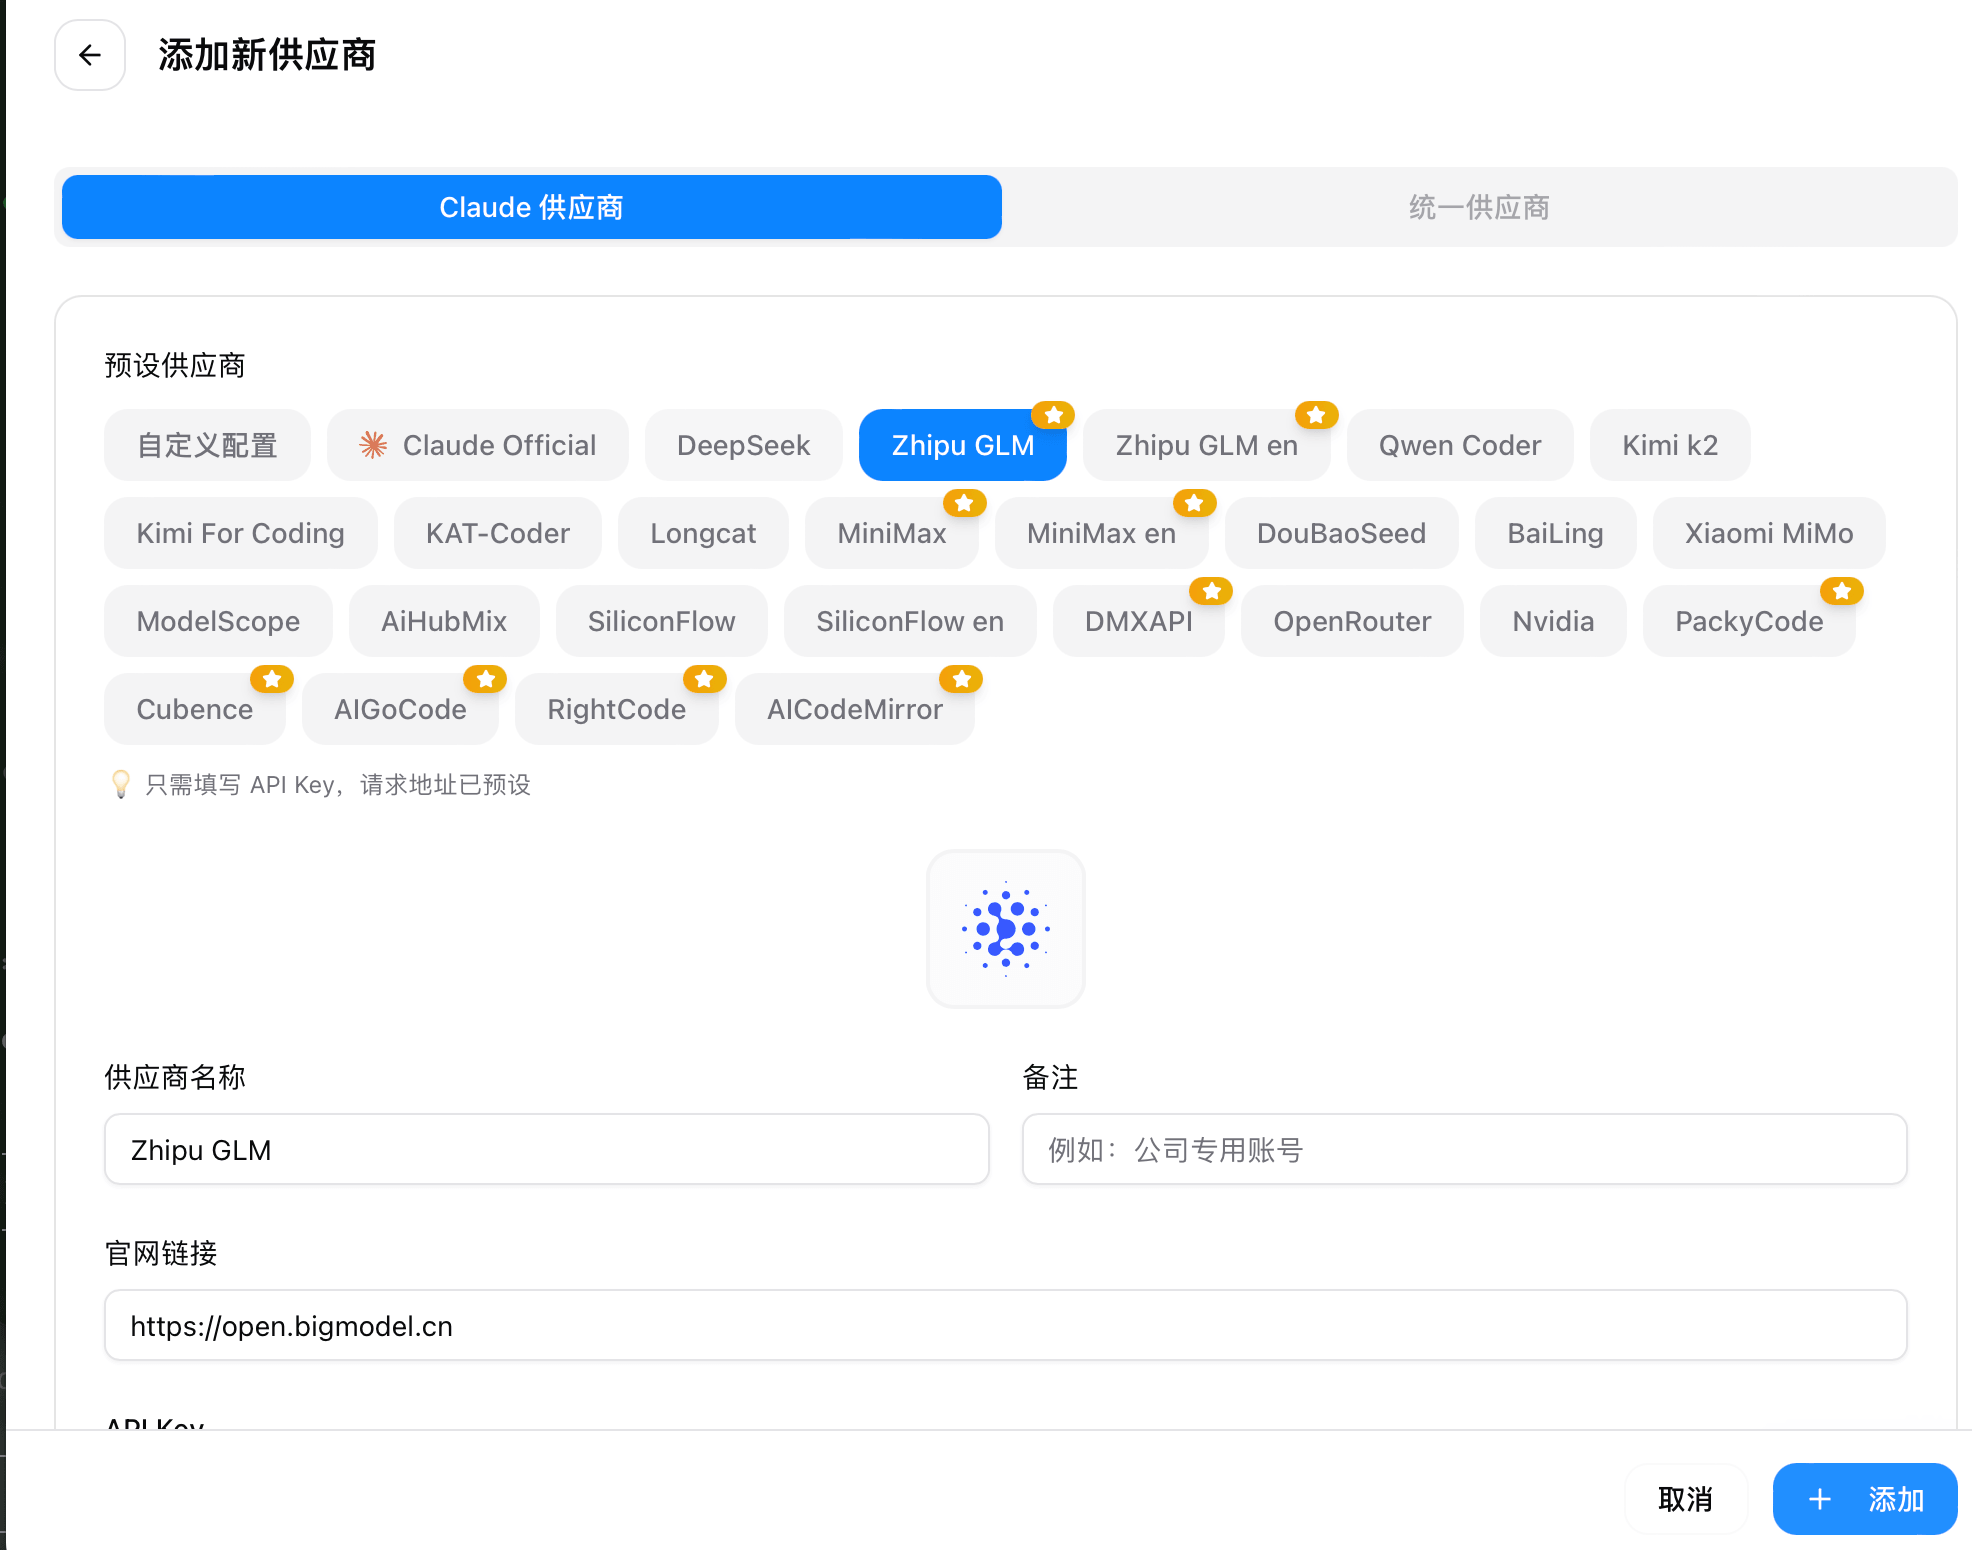Cancel with the 取消 button
Image resolution: width=1972 pixels, height=1550 pixels.
point(1686,1499)
